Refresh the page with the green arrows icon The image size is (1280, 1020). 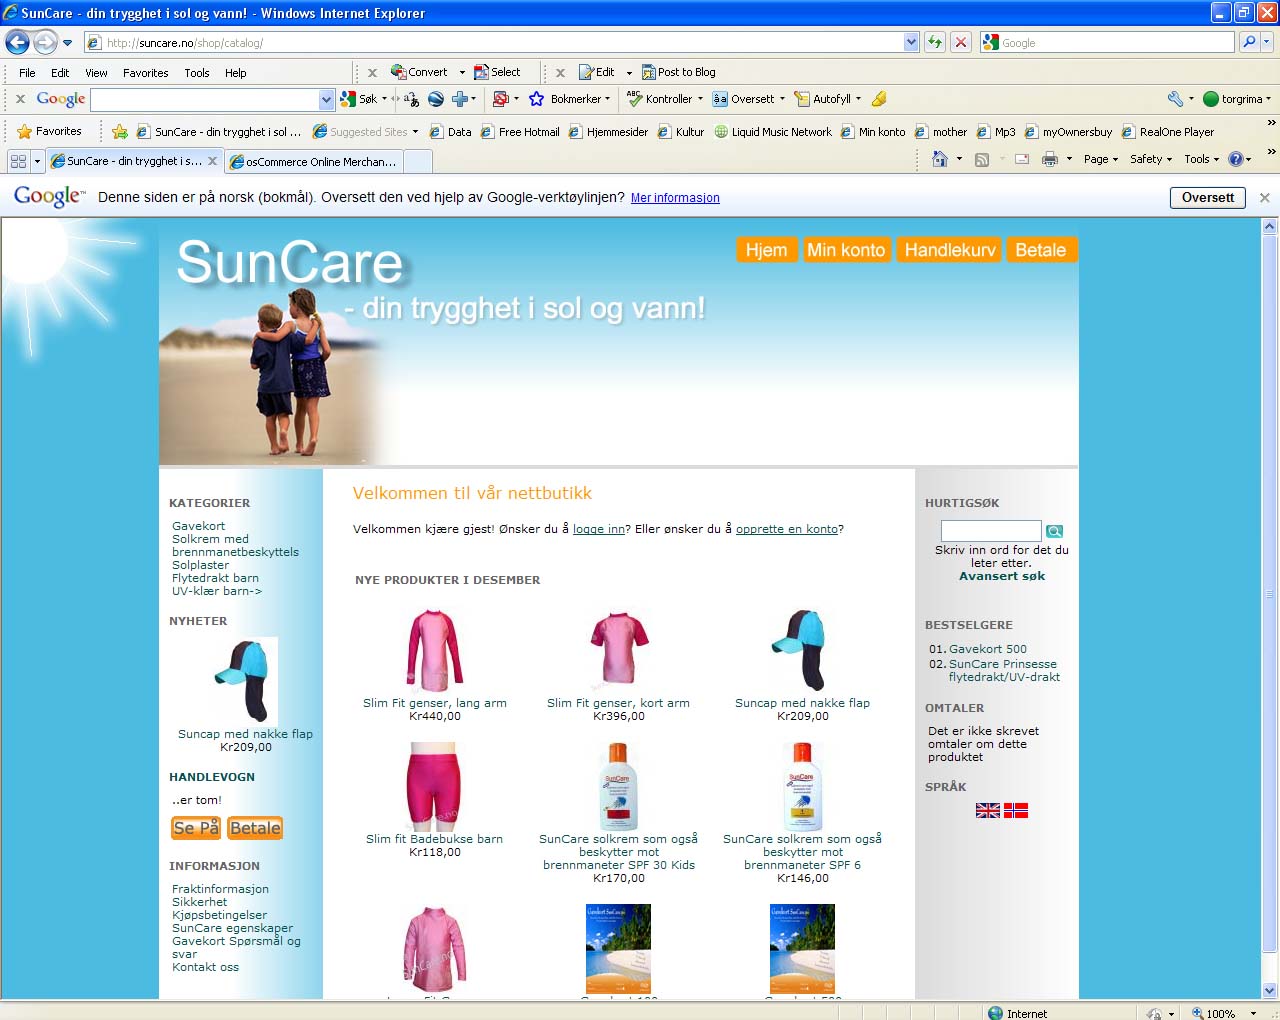(x=935, y=42)
